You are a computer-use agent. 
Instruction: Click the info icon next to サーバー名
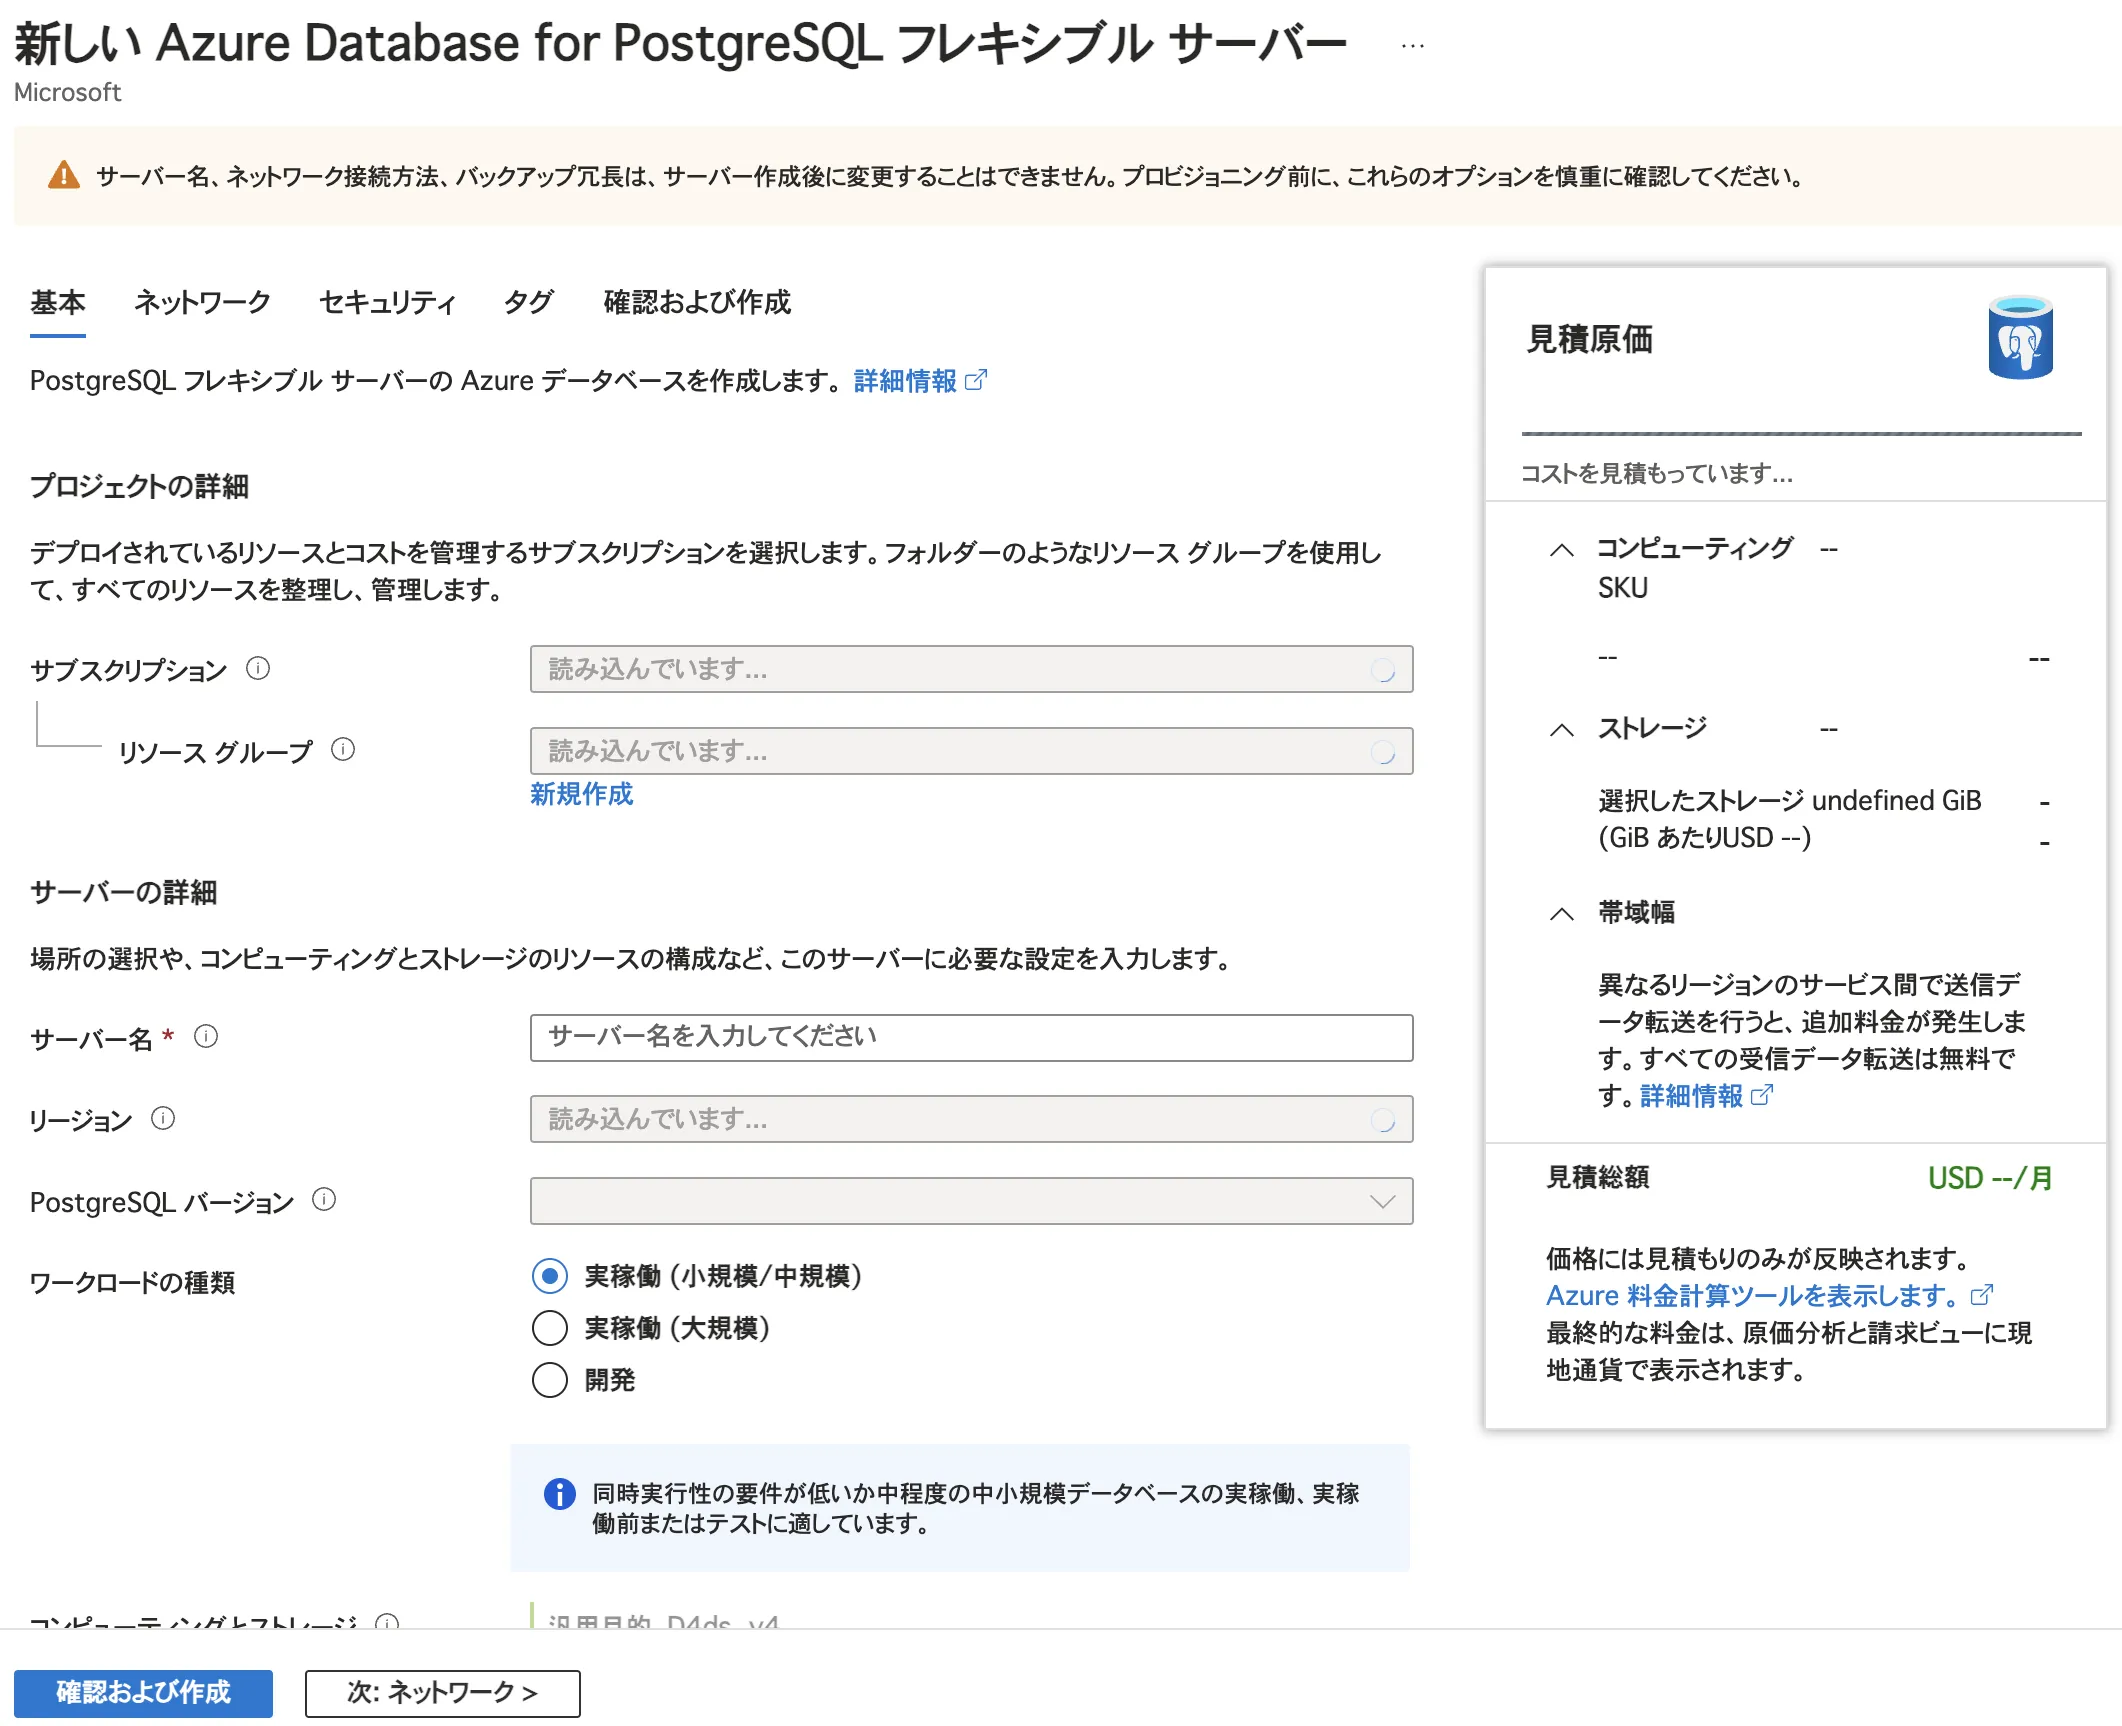(x=207, y=1037)
